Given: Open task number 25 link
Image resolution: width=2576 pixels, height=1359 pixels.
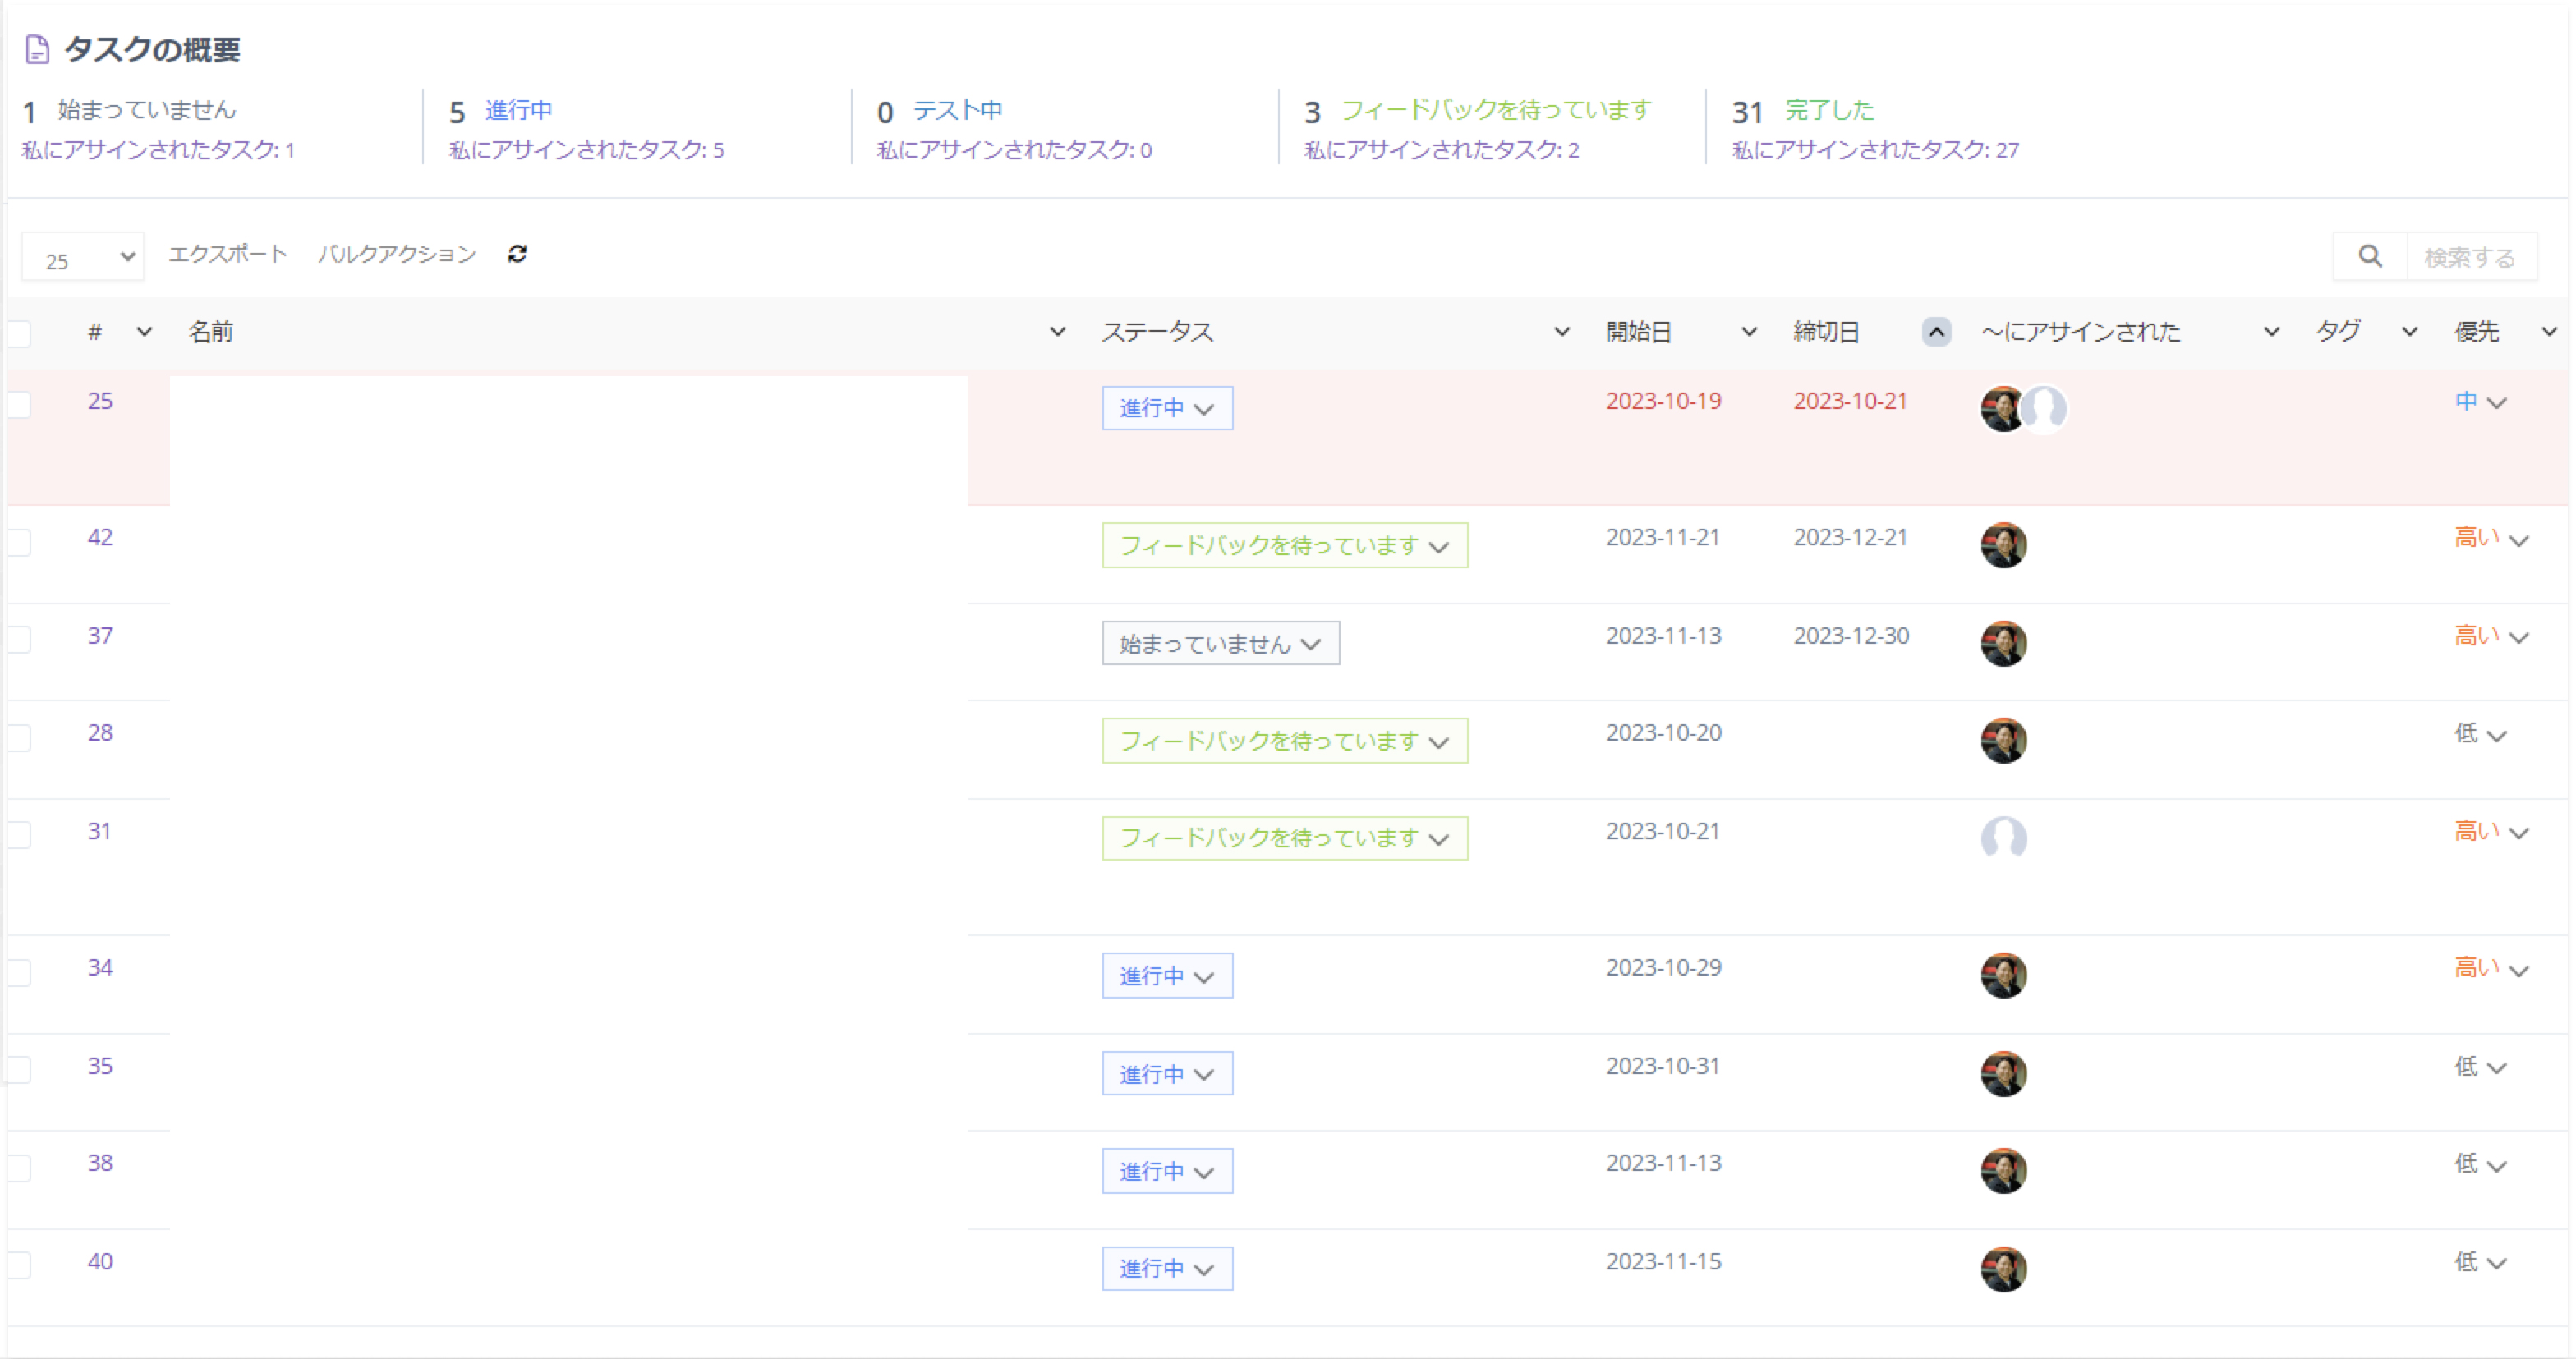Looking at the screenshot, I should [x=100, y=401].
